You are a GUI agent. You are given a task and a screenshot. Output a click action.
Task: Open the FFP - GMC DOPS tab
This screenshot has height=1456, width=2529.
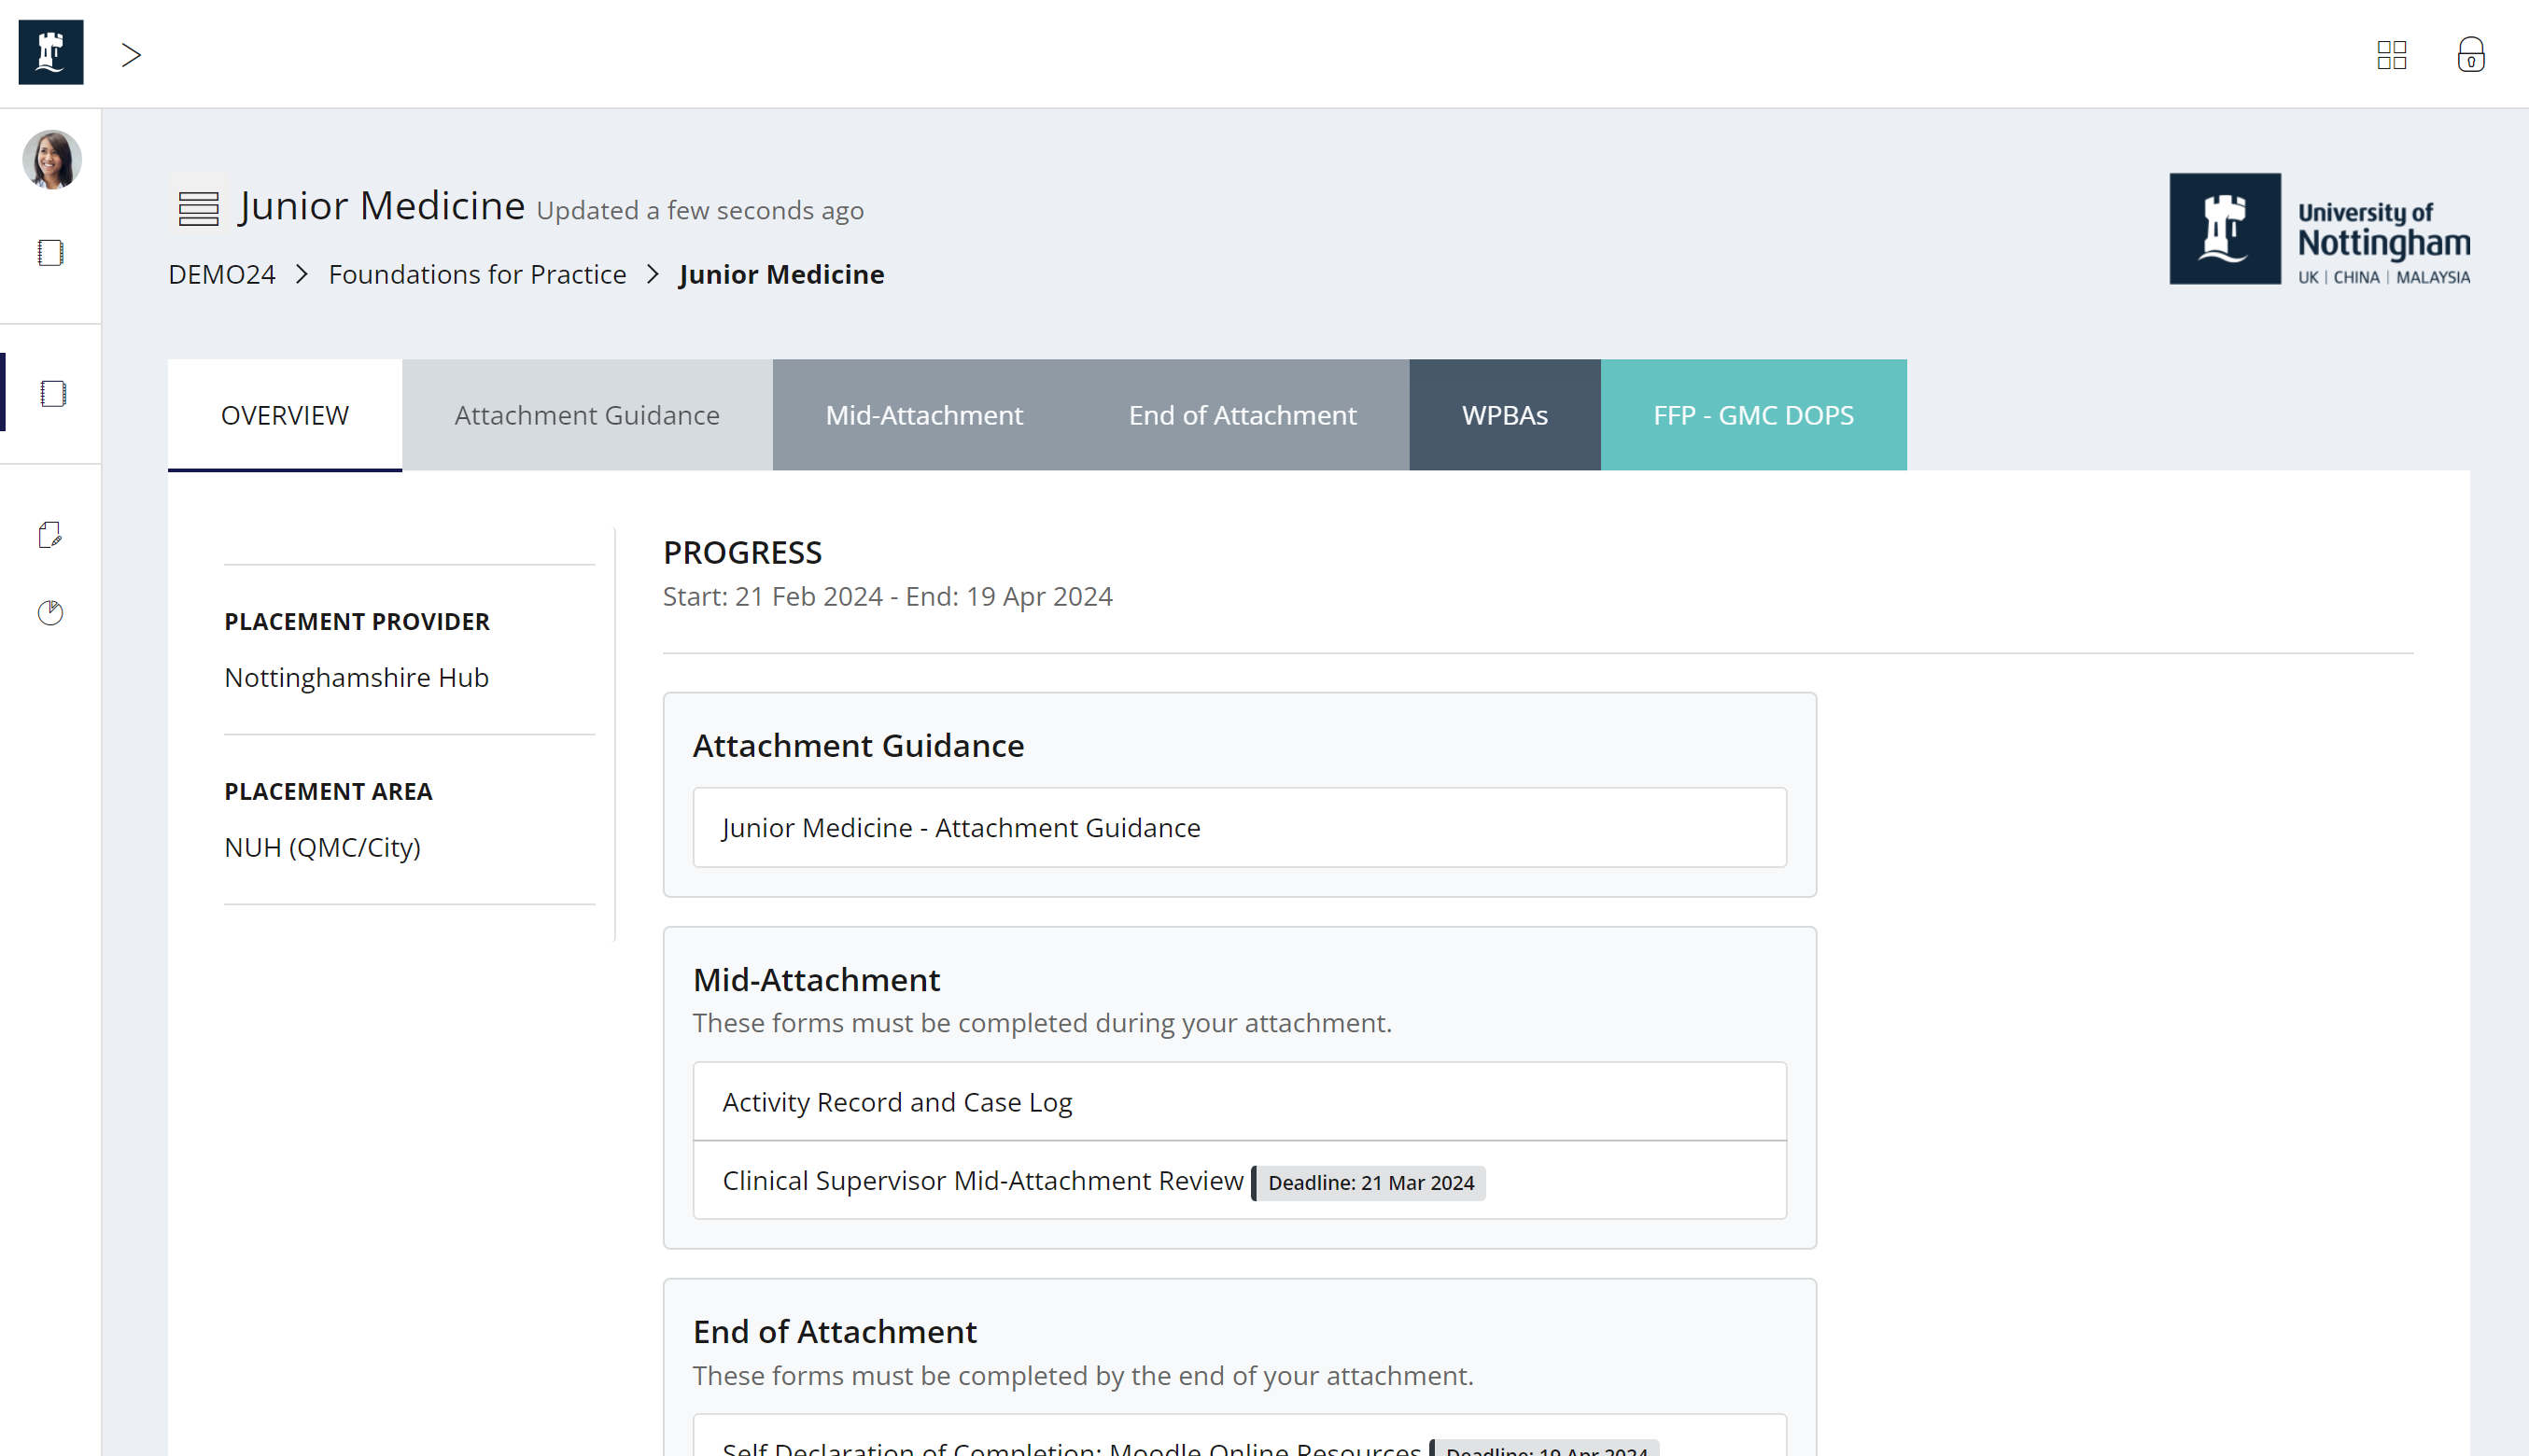1753,414
